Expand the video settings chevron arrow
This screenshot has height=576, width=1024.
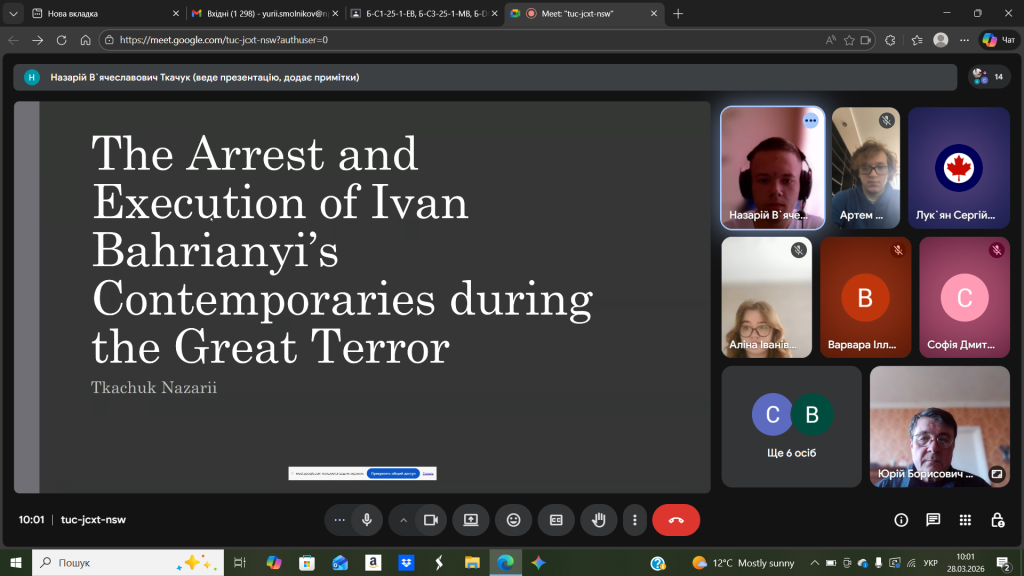pyautogui.click(x=404, y=520)
